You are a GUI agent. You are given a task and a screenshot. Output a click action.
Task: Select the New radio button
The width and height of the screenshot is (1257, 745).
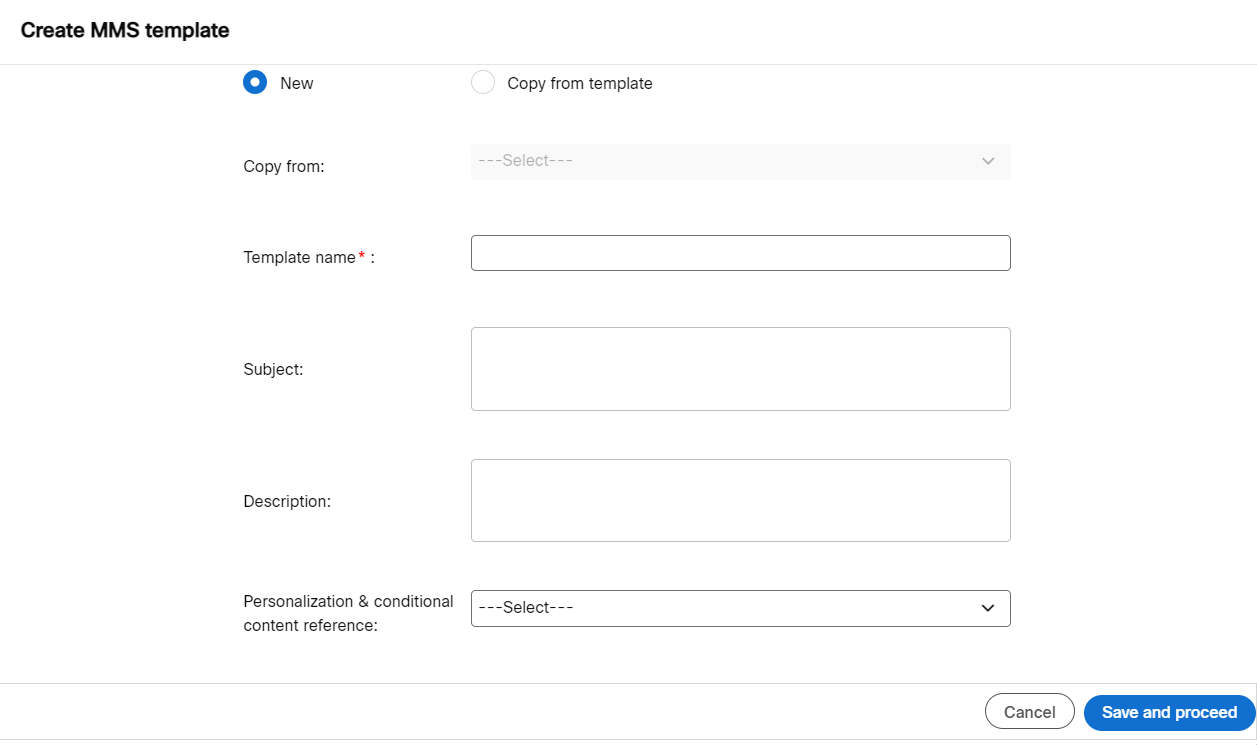255,82
